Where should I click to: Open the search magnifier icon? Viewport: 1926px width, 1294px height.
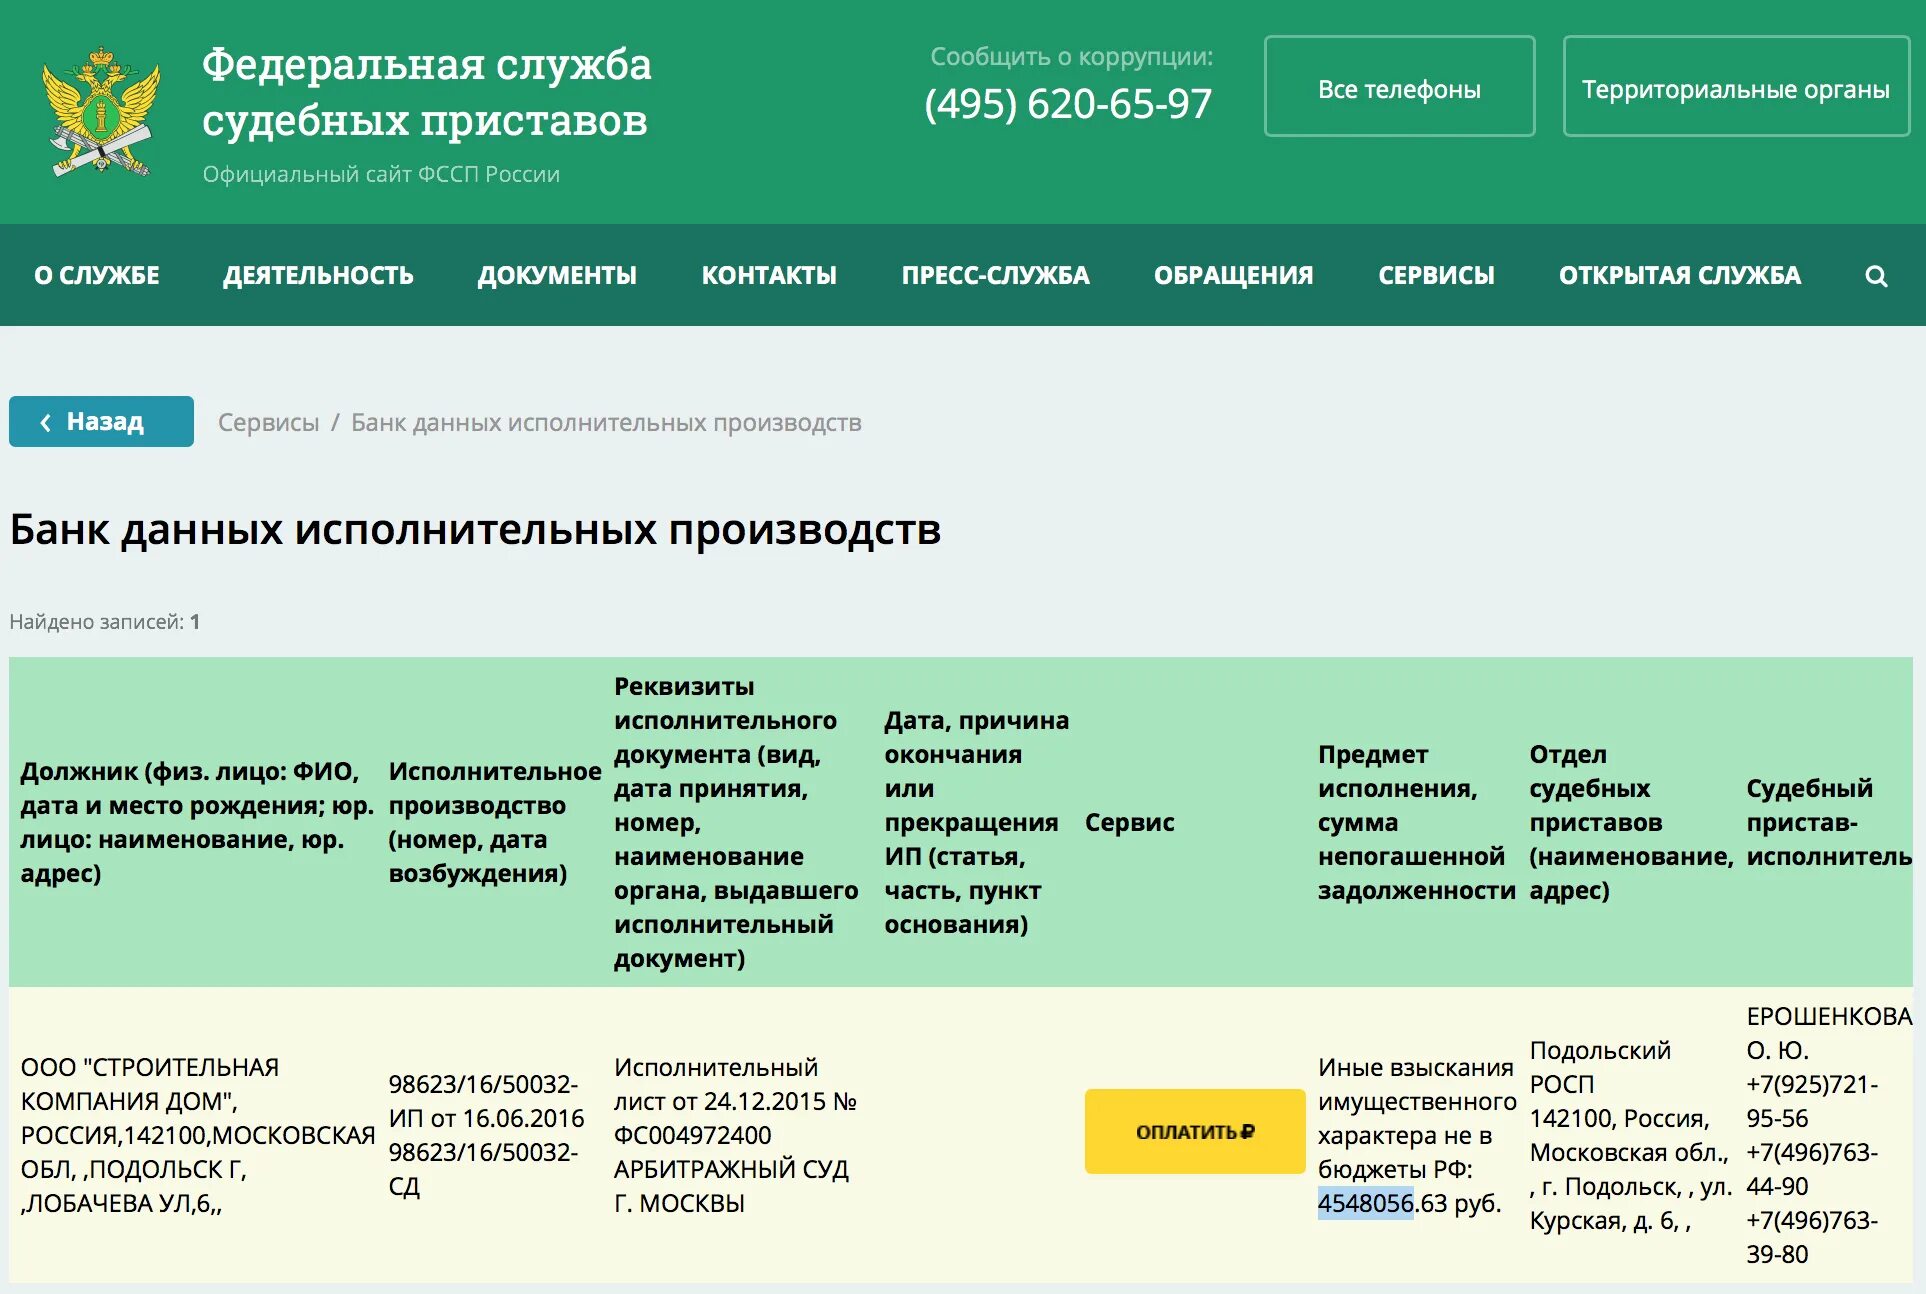1876,276
